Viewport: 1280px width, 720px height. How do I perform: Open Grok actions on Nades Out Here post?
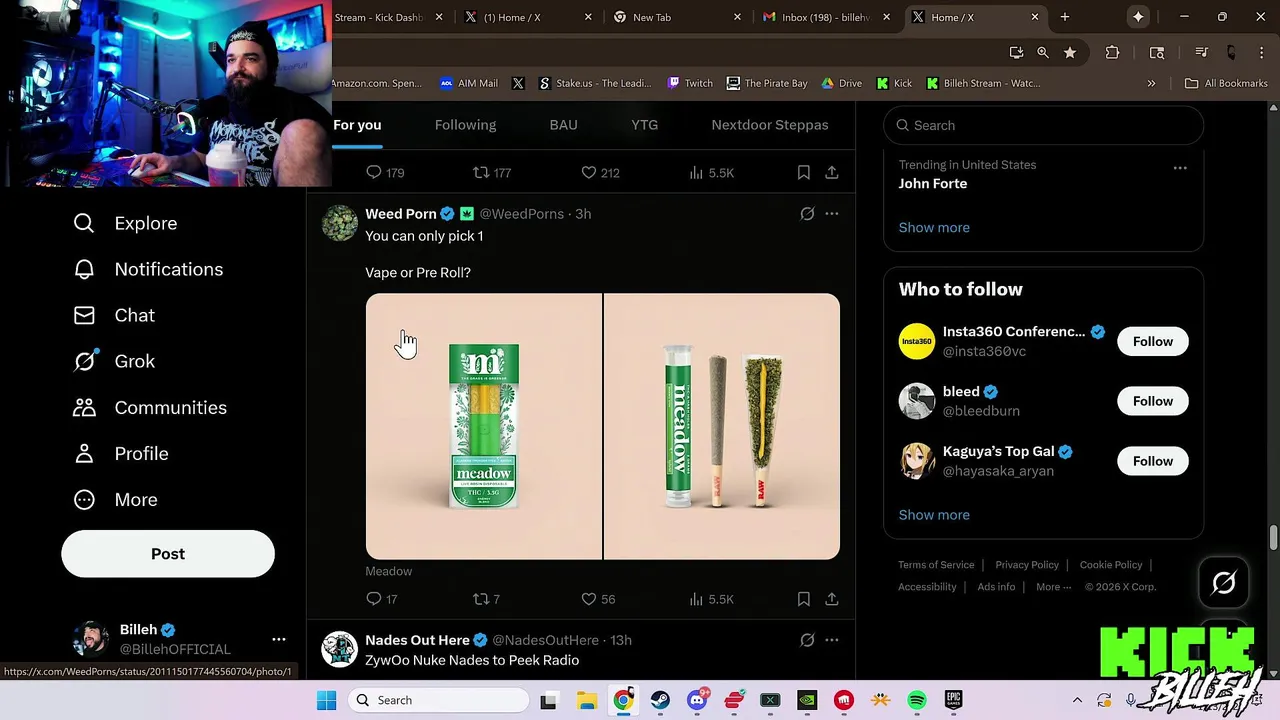(x=807, y=640)
